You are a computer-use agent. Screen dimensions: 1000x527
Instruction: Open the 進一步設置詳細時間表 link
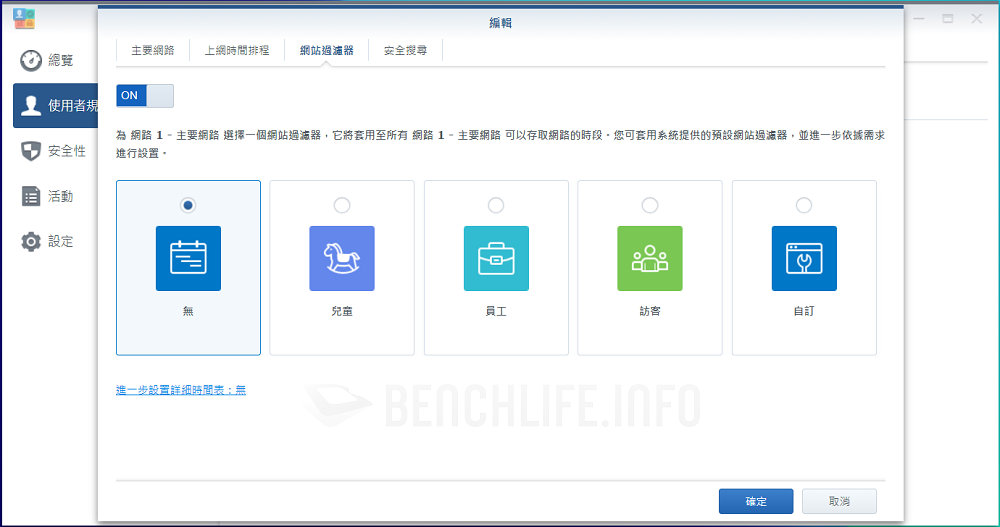pos(181,390)
